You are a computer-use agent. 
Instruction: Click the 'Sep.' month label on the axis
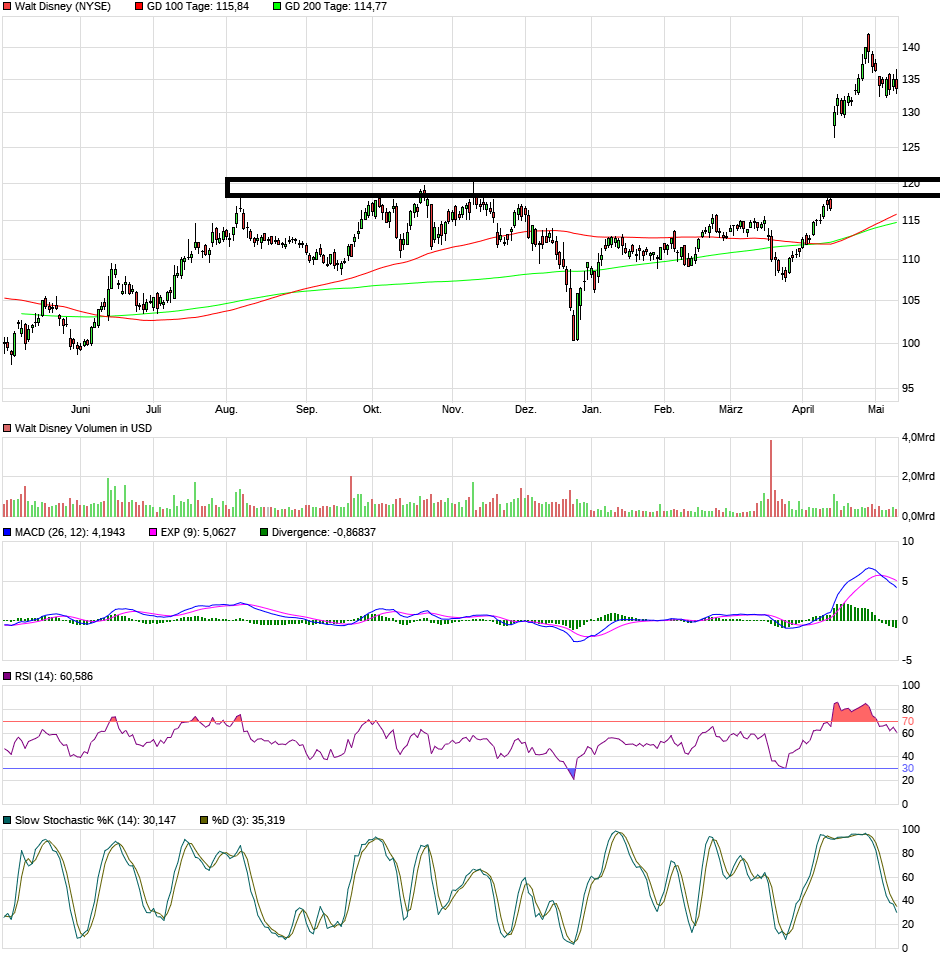(x=307, y=409)
